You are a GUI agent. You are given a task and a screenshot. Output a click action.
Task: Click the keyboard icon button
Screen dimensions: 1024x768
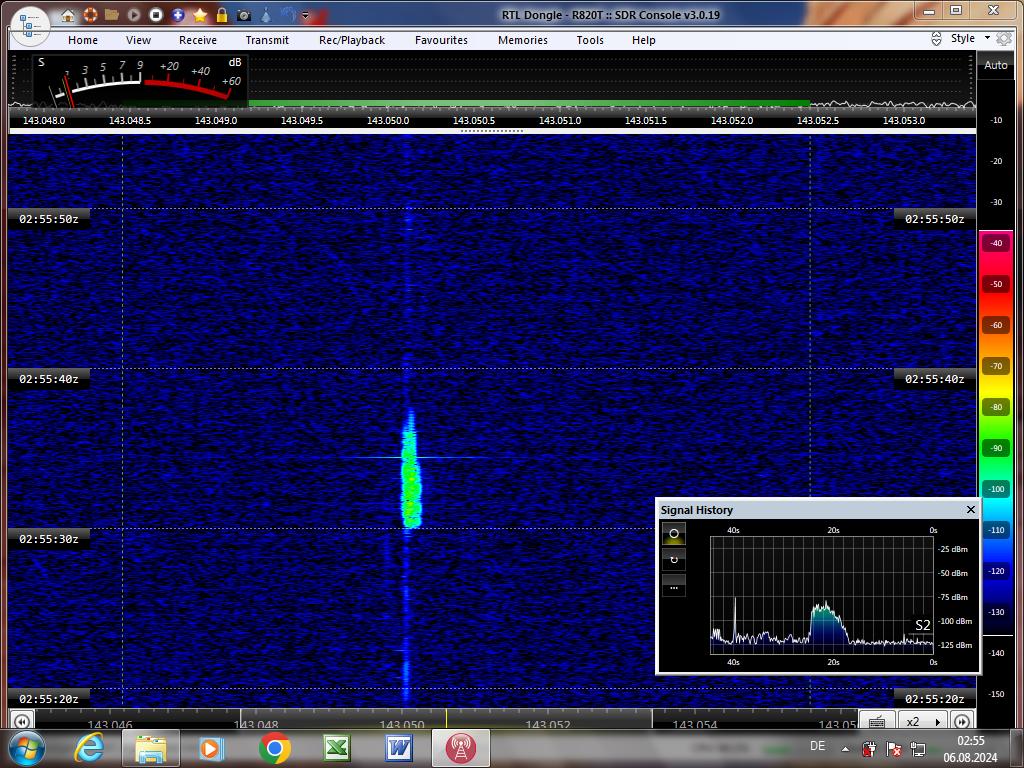876,721
